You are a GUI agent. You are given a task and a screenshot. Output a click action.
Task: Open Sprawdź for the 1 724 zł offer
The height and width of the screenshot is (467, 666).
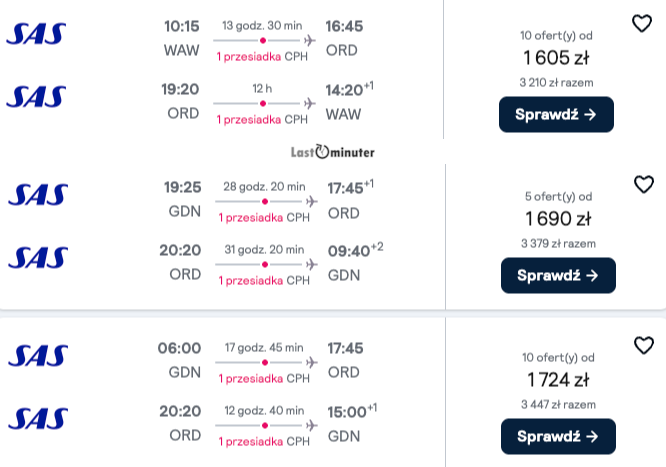click(558, 436)
